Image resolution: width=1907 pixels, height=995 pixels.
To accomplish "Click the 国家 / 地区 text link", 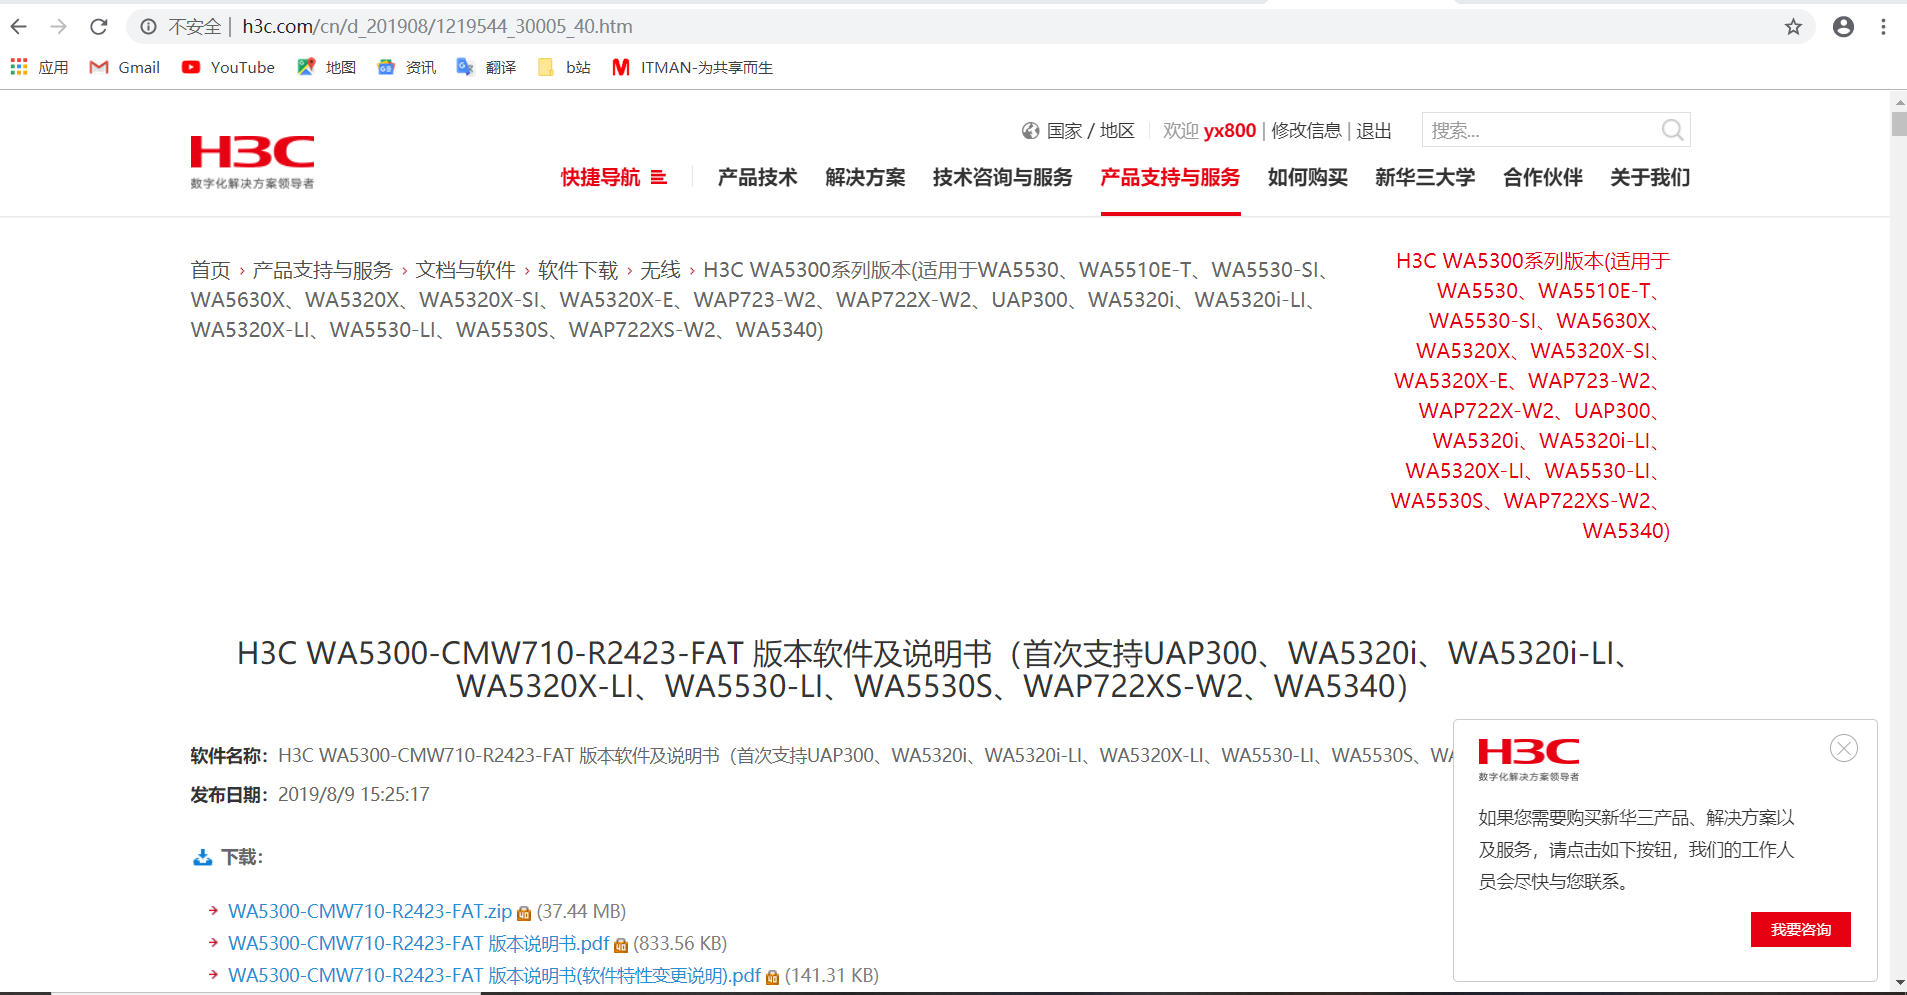I will click(x=1090, y=131).
